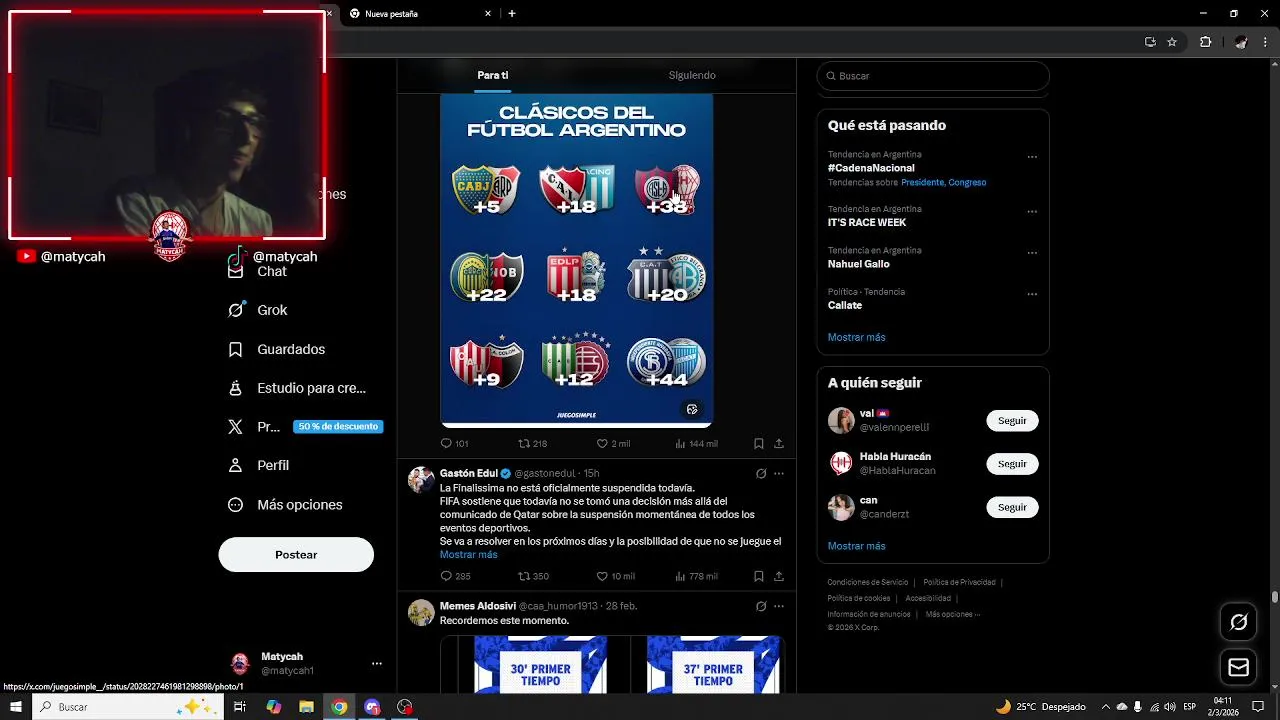The width and height of the screenshot is (1280, 720).
Task: Open Gastón Edul profile avatar
Action: click(x=421, y=480)
